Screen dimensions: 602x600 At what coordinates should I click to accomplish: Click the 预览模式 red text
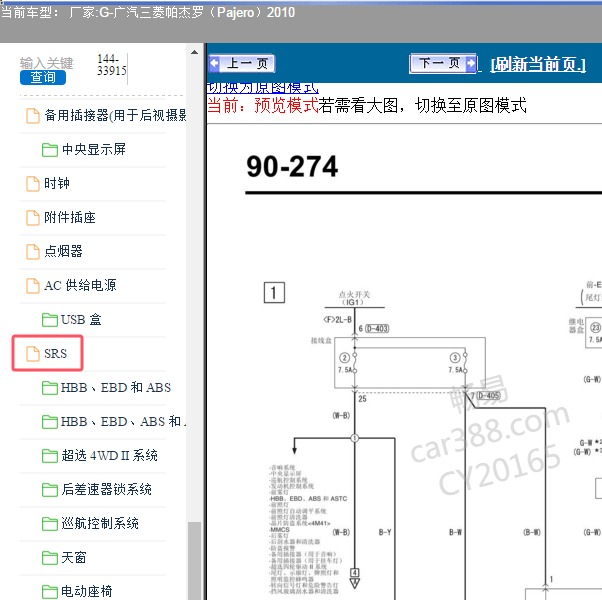(x=286, y=105)
